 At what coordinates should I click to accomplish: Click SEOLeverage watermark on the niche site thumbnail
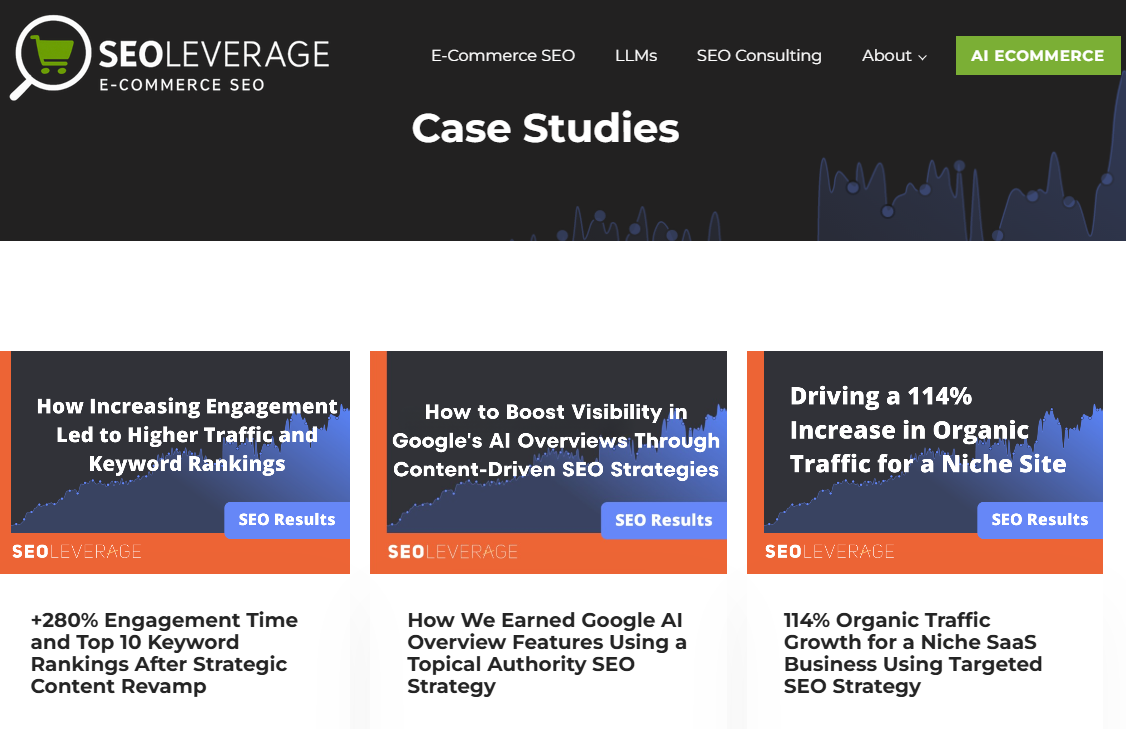829,552
